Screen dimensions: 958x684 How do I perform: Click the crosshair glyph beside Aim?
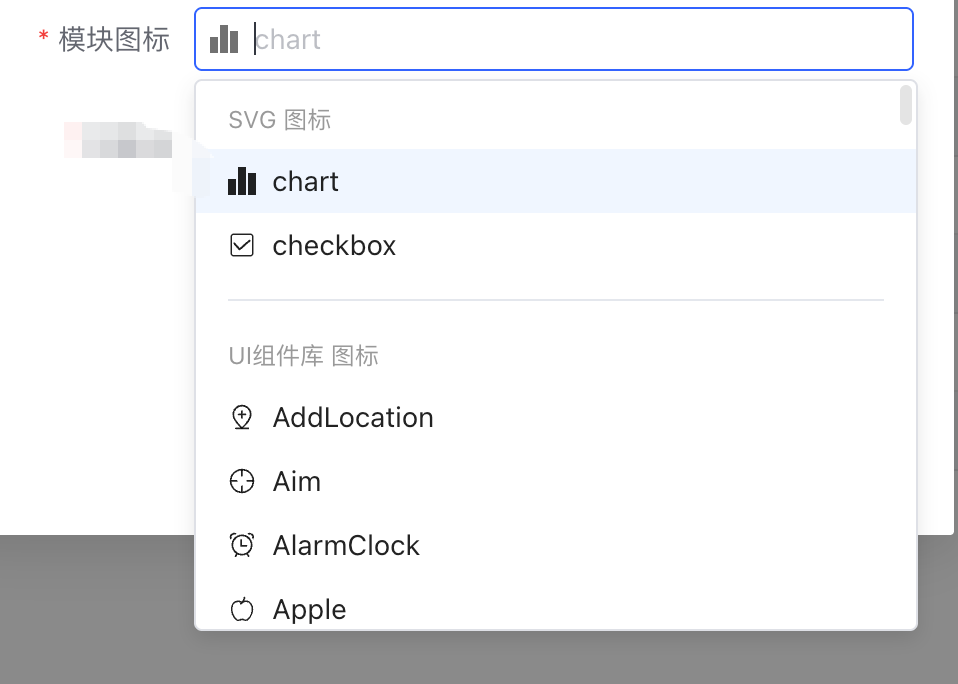pyautogui.click(x=241, y=481)
